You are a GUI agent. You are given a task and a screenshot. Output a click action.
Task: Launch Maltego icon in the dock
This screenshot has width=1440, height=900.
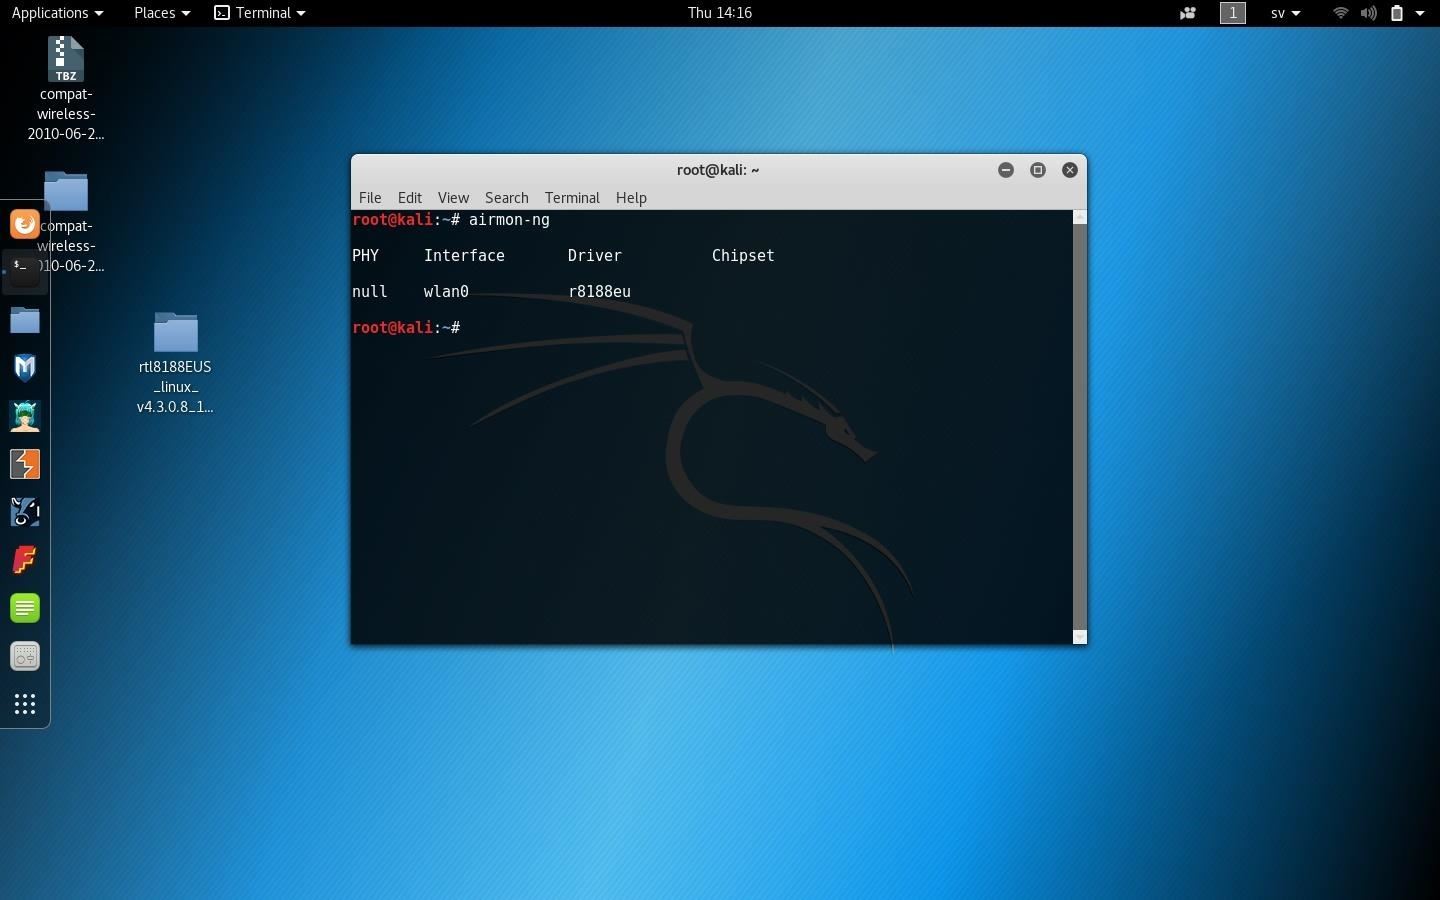[25, 512]
